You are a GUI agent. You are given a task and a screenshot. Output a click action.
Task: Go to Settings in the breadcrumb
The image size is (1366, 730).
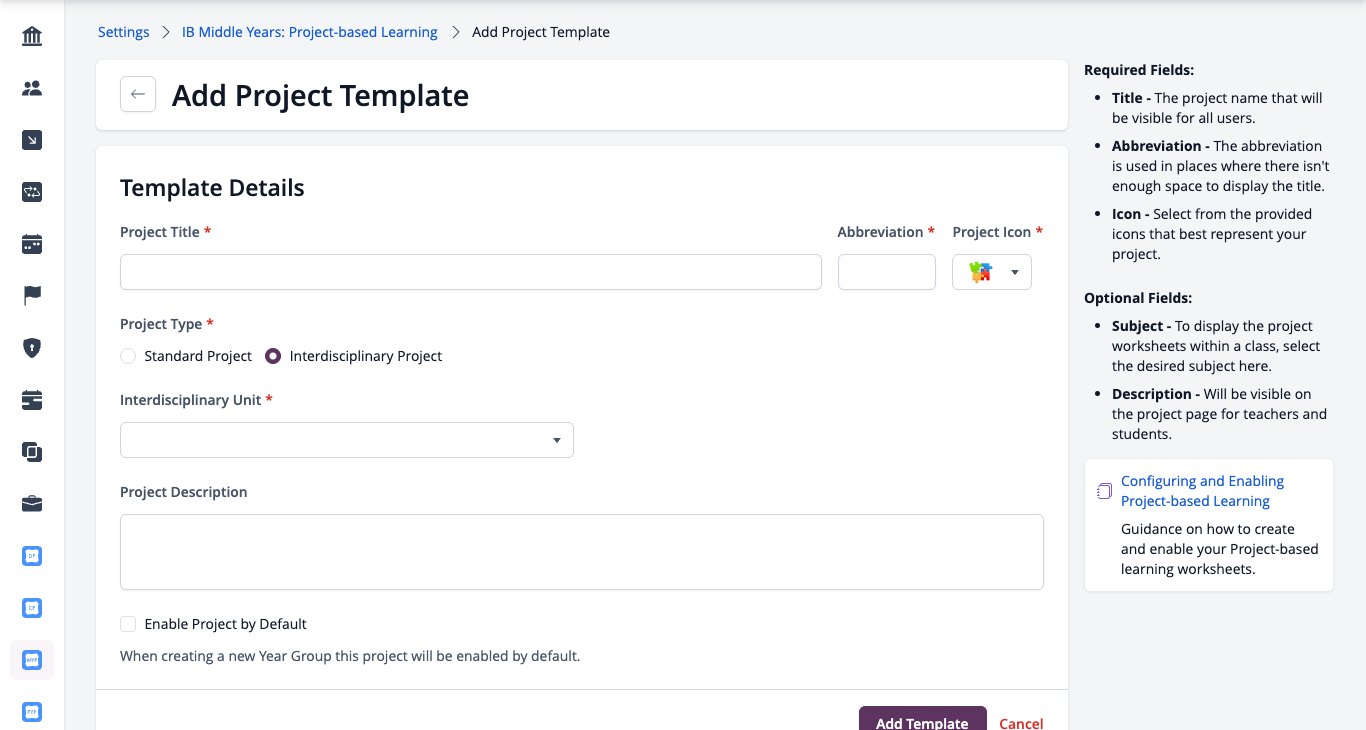123,32
